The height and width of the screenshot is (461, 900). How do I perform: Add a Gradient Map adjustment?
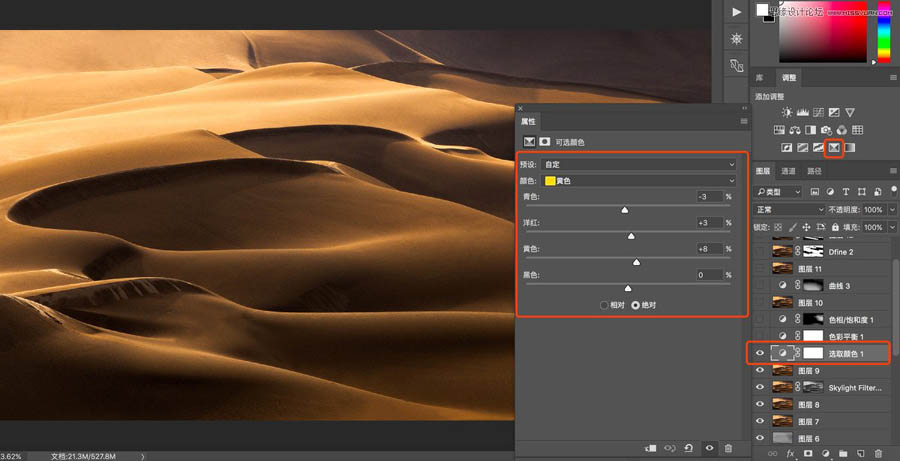(849, 148)
